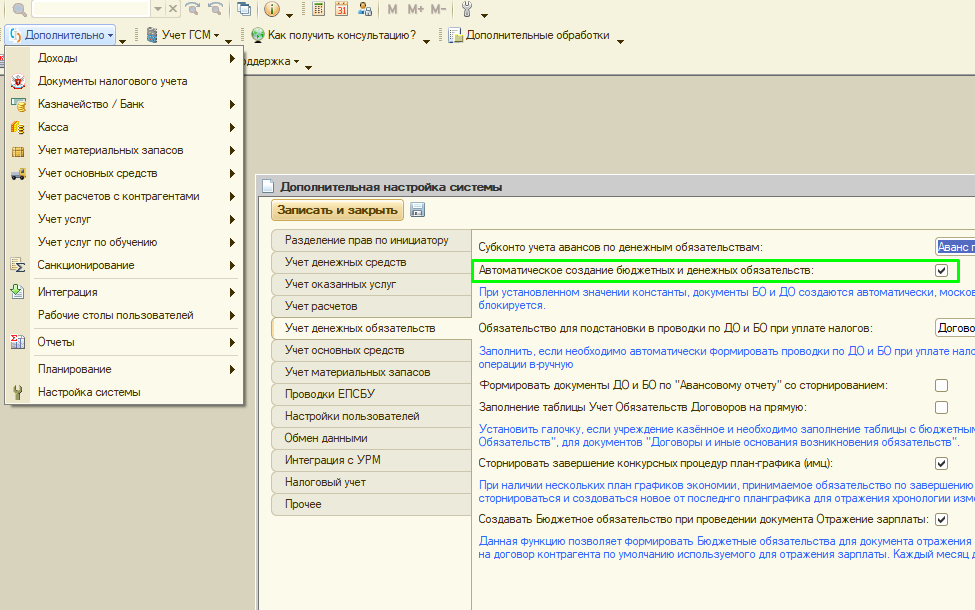Click the windows list icon
Image resolution: width=975 pixels, height=610 pixels.
pyautogui.click(x=244, y=9)
